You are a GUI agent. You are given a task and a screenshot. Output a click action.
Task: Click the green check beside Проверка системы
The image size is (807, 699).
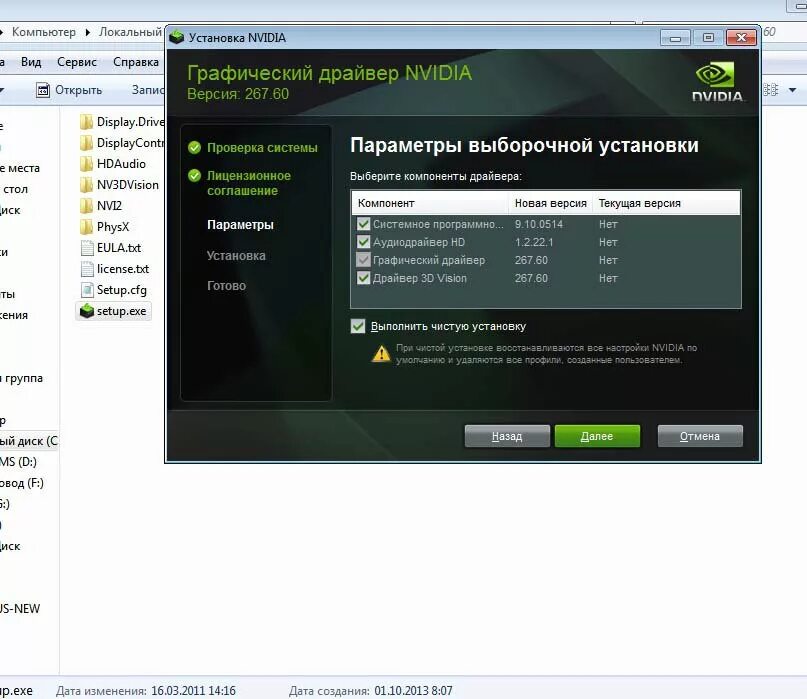pos(195,148)
